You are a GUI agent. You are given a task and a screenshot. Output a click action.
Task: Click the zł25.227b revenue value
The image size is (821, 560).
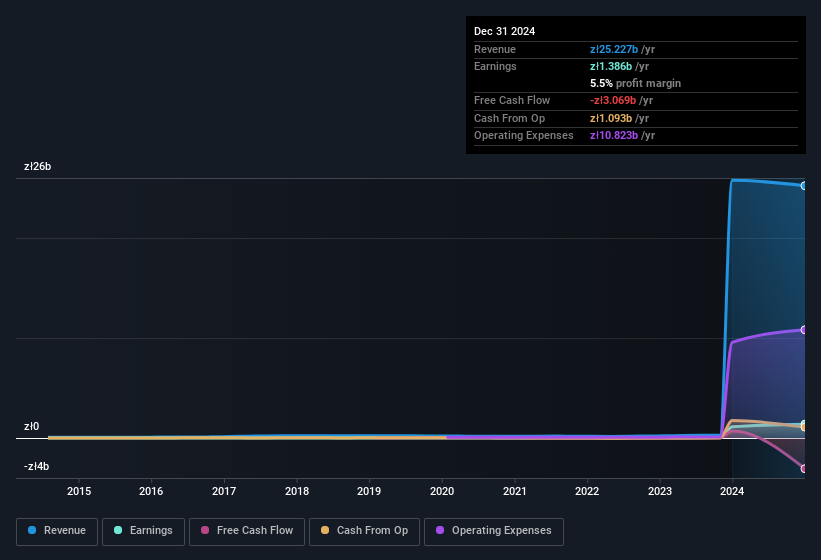pyautogui.click(x=614, y=49)
